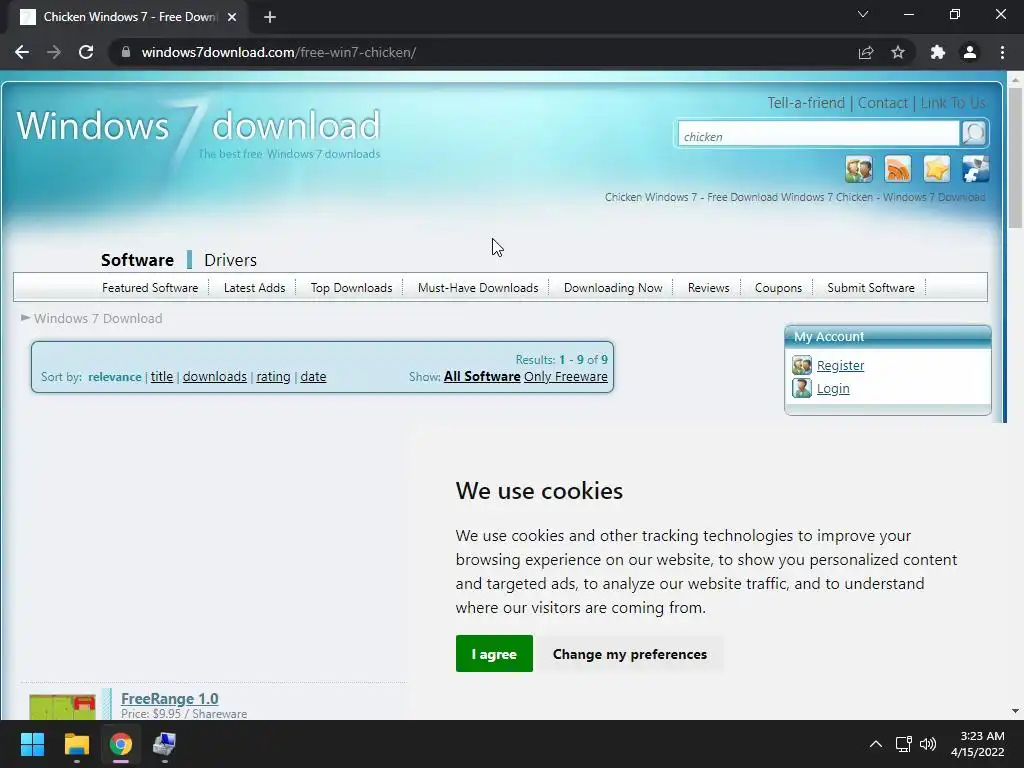
Task: Share this page via share icon
Action: tap(866, 52)
